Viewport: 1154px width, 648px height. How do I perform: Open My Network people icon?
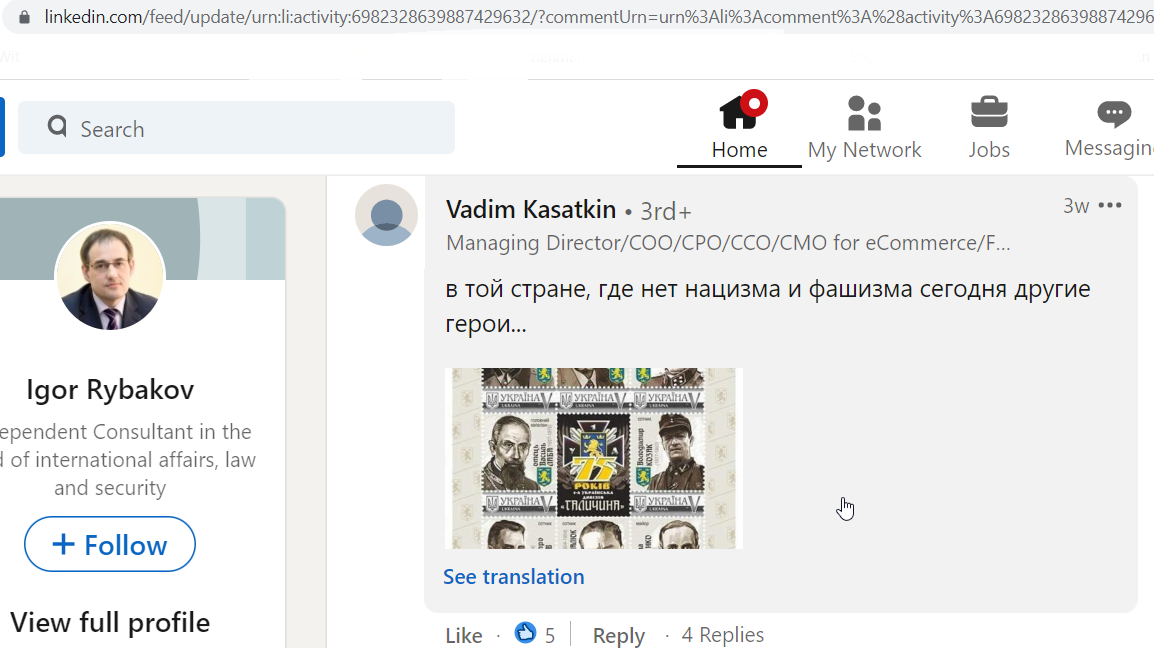coord(864,113)
